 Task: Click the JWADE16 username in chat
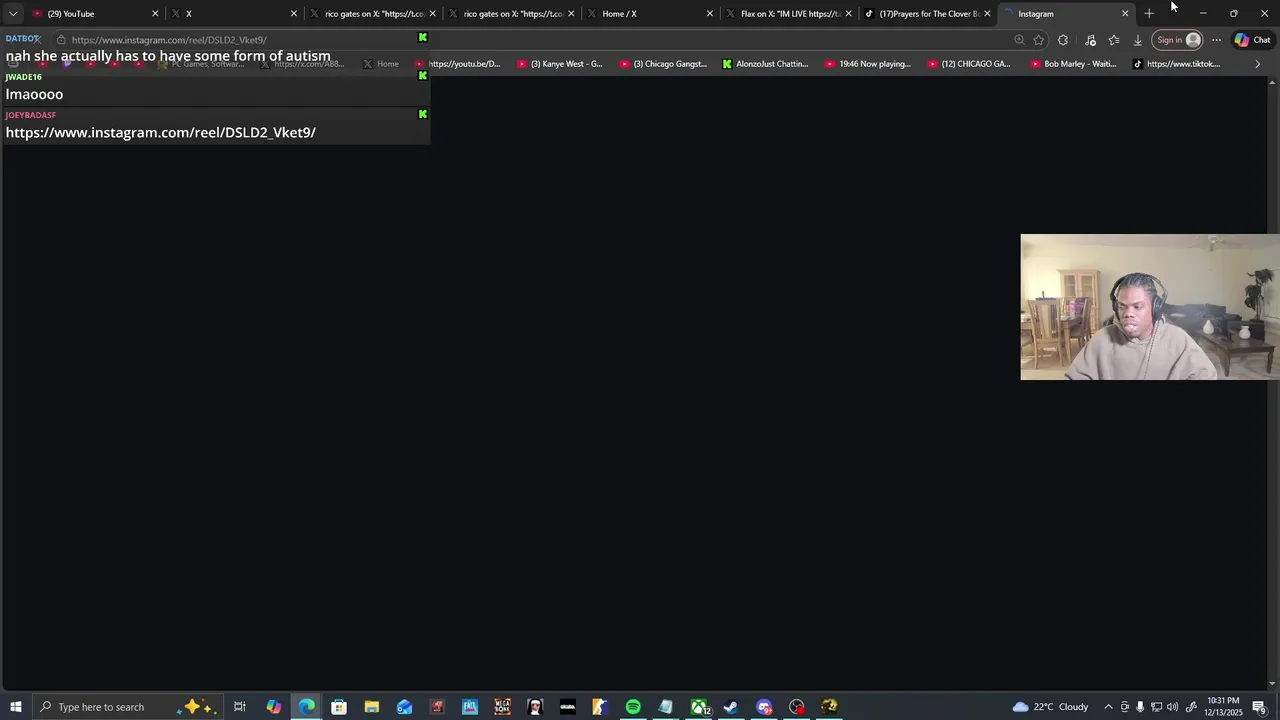pos(24,77)
